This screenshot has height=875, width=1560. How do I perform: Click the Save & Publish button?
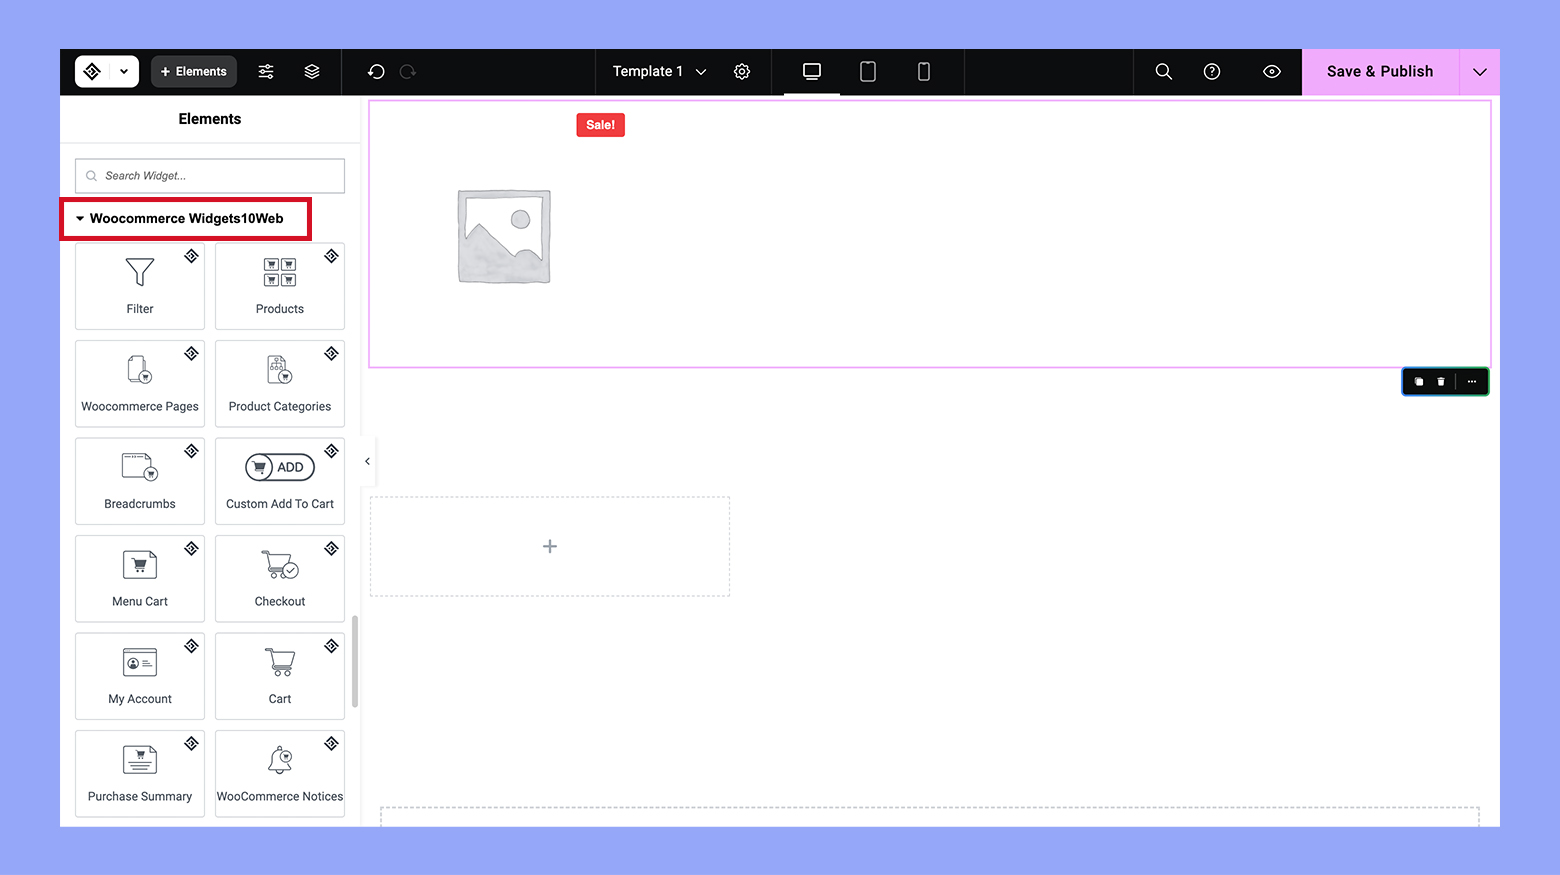[1379, 71]
